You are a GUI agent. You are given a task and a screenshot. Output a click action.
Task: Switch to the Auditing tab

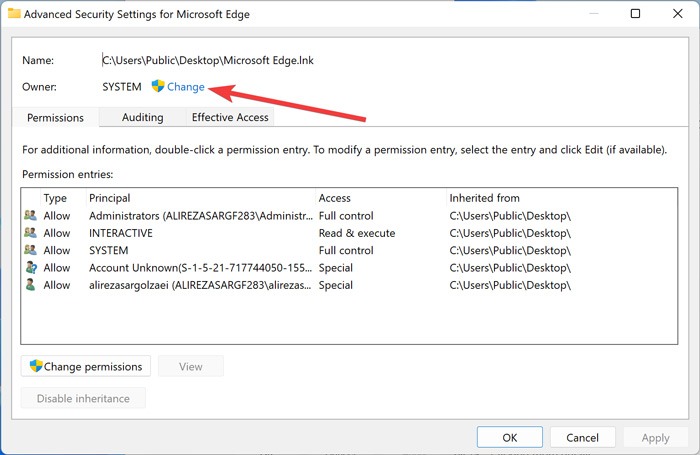tap(142, 117)
